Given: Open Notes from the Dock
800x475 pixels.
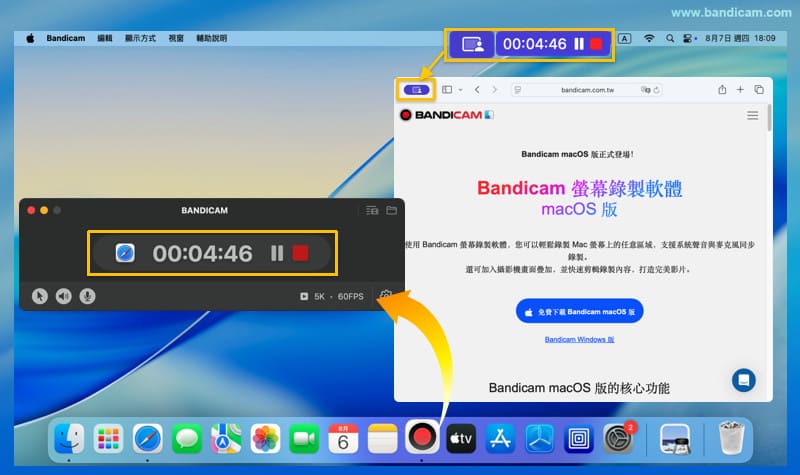Looking at the screenshot, I should (383, 438).
